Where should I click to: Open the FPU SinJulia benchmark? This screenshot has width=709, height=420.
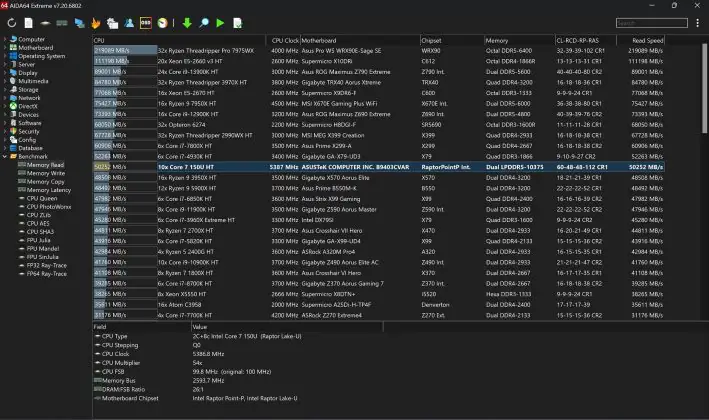(42, 257)
